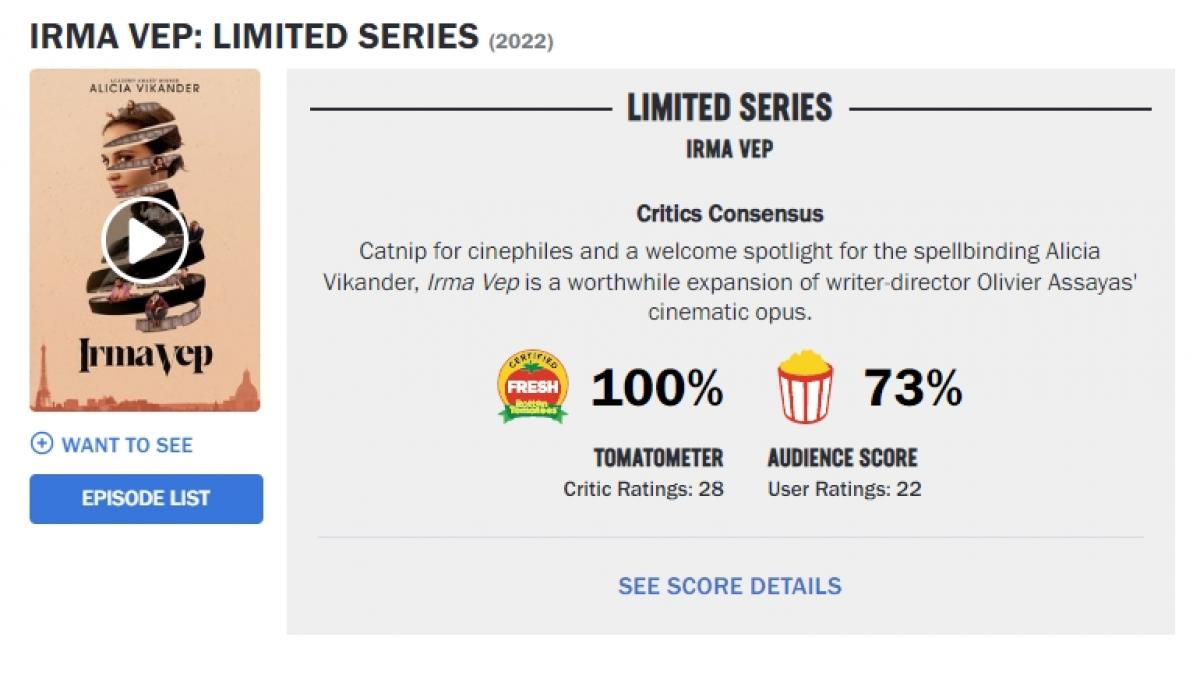Select the AUDIENCE SCORE label
The image size is (1200, 680).
pyautogui.click(x=842, y=458)
